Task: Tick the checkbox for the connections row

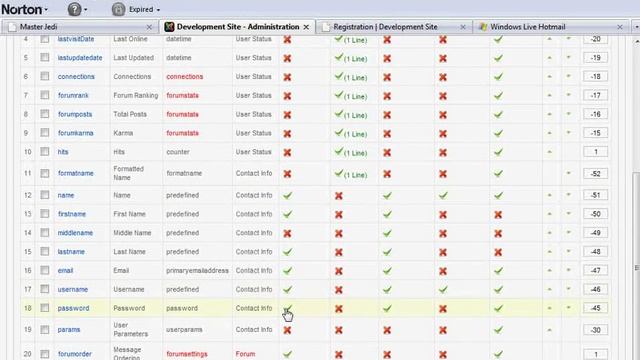Action: (x=44, y=76)
